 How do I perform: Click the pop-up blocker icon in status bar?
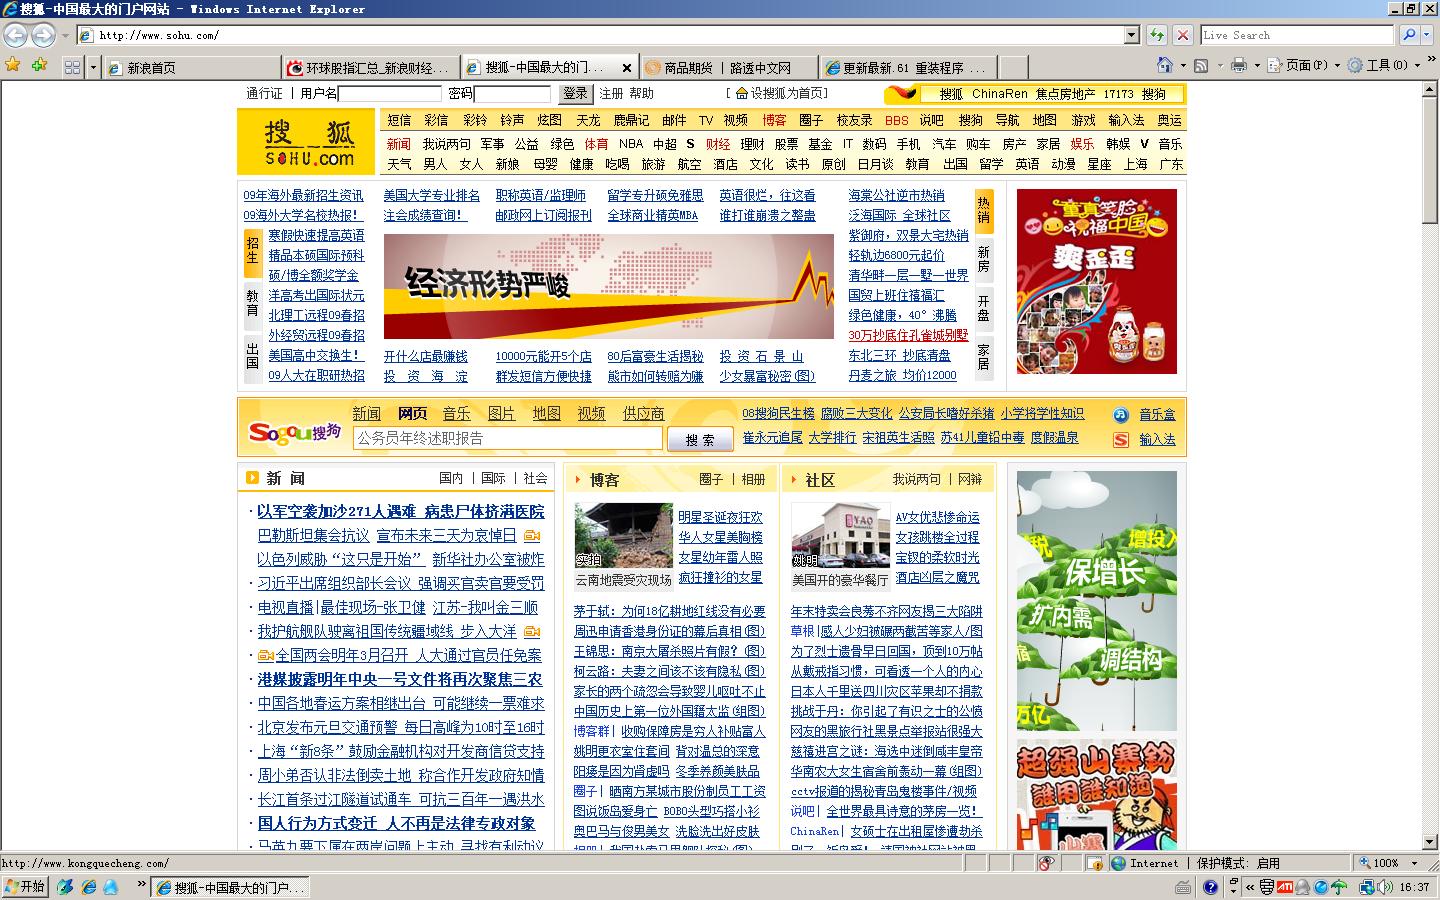[1095, 863]
